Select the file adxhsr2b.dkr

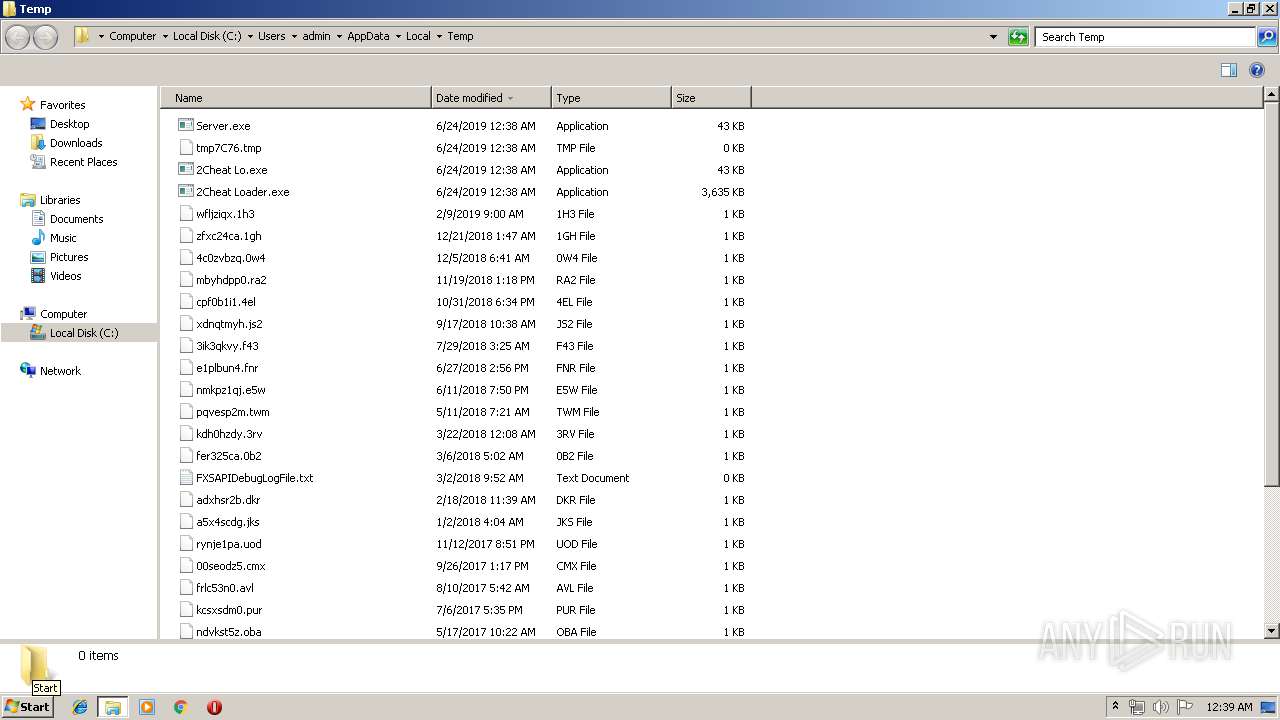pyautogui.click(x=228, y=500)
